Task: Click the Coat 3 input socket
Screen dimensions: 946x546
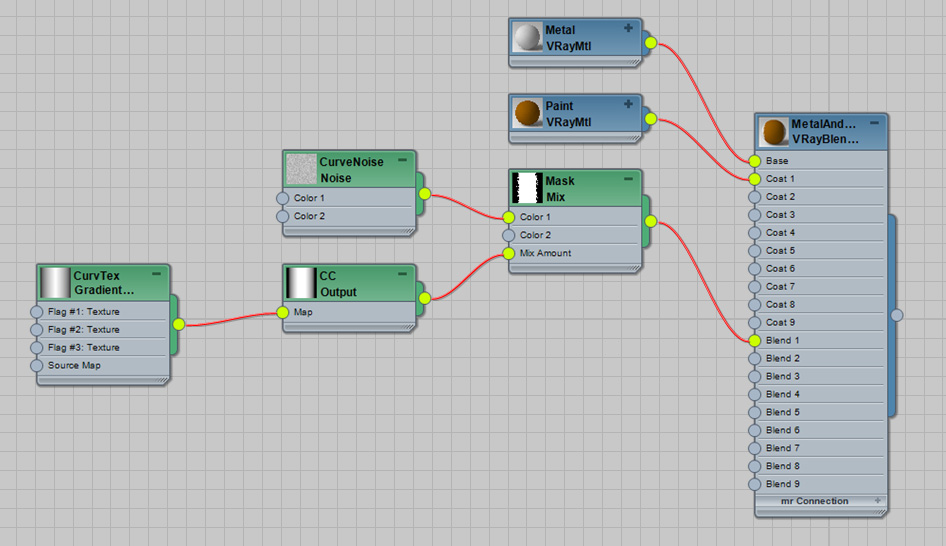Action: 755,215
